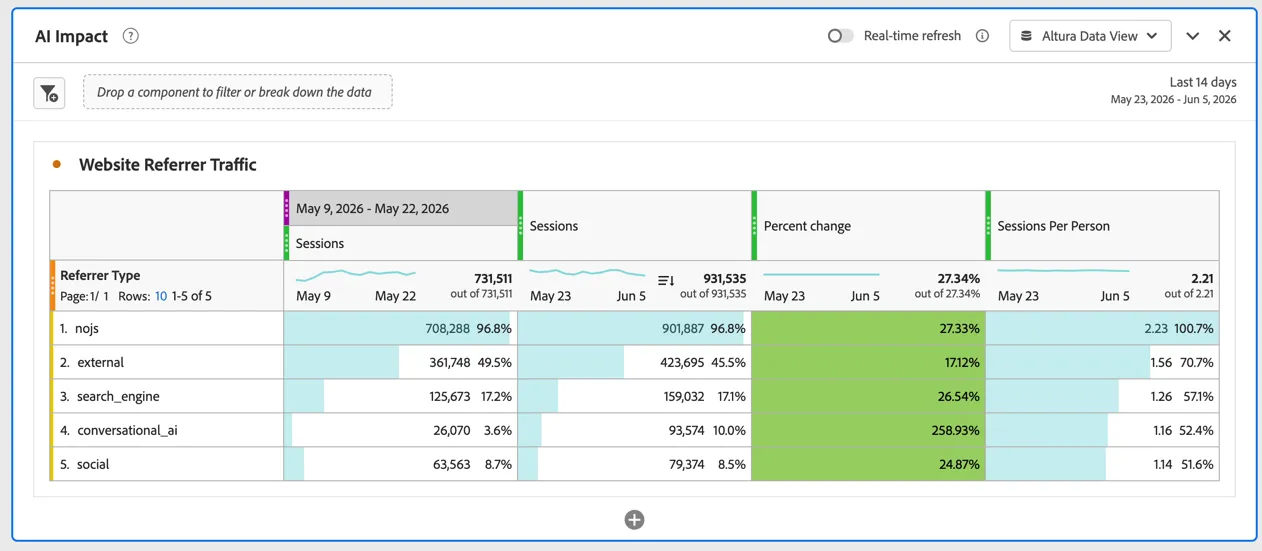Viewport: 1262px width, 551px height.
Task: Change rows count link showing 10
Action: point(160,296)
